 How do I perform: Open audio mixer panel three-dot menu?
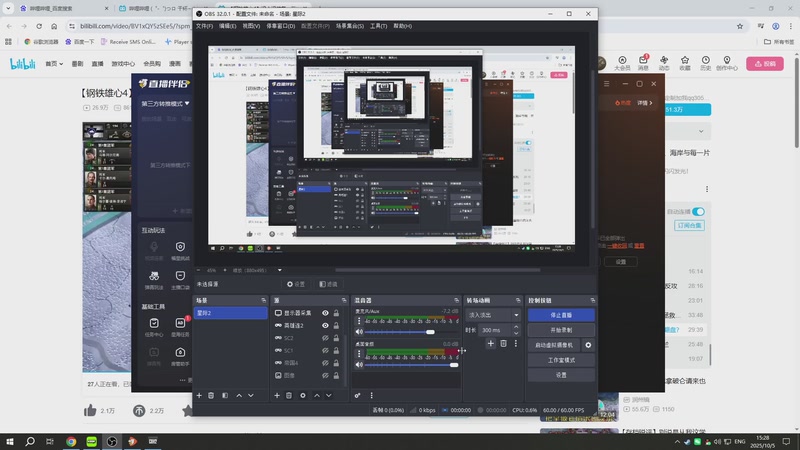click(x=371, y=395)
